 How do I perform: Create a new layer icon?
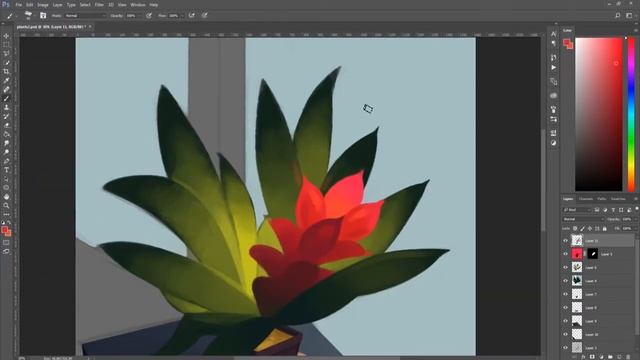619,357
